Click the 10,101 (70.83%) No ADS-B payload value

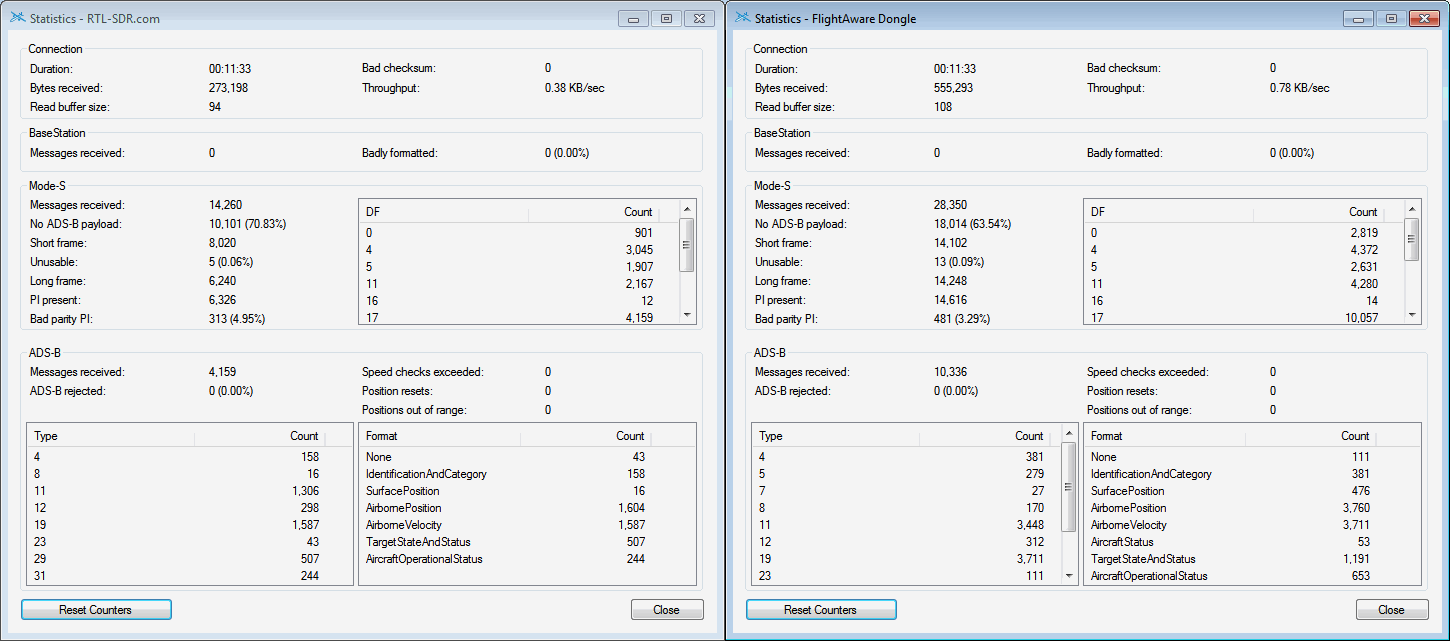pos(248,224)
